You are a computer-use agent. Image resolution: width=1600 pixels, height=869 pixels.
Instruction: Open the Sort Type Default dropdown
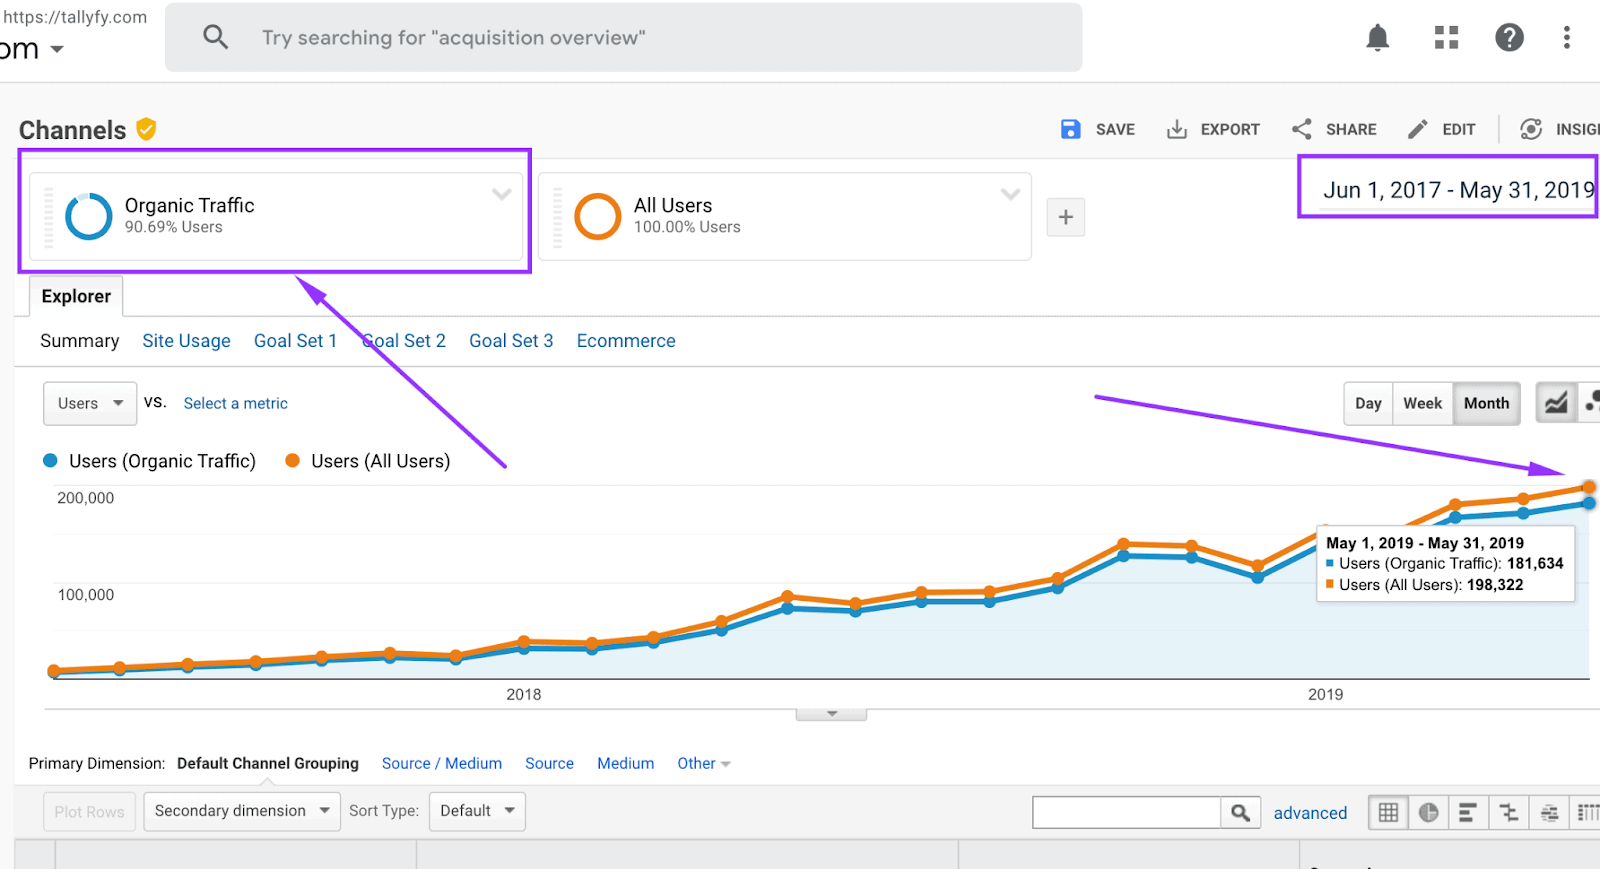coord(476,811)
